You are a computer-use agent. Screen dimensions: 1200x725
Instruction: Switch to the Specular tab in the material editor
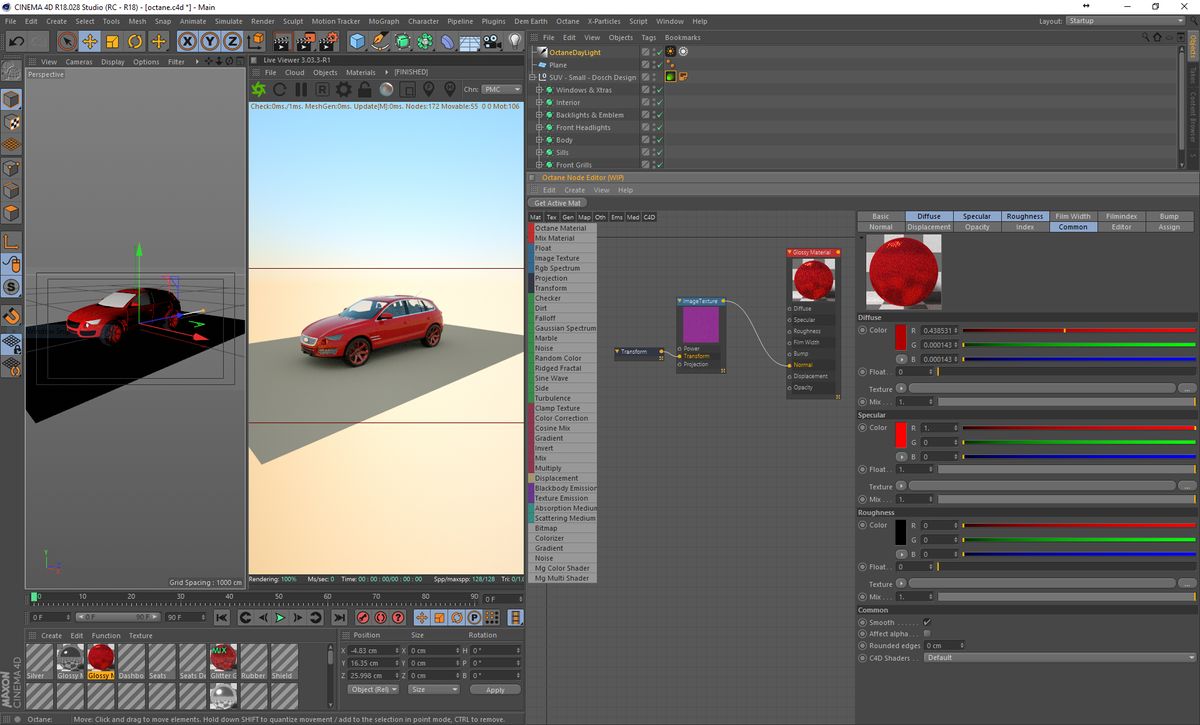coord(978,216)
